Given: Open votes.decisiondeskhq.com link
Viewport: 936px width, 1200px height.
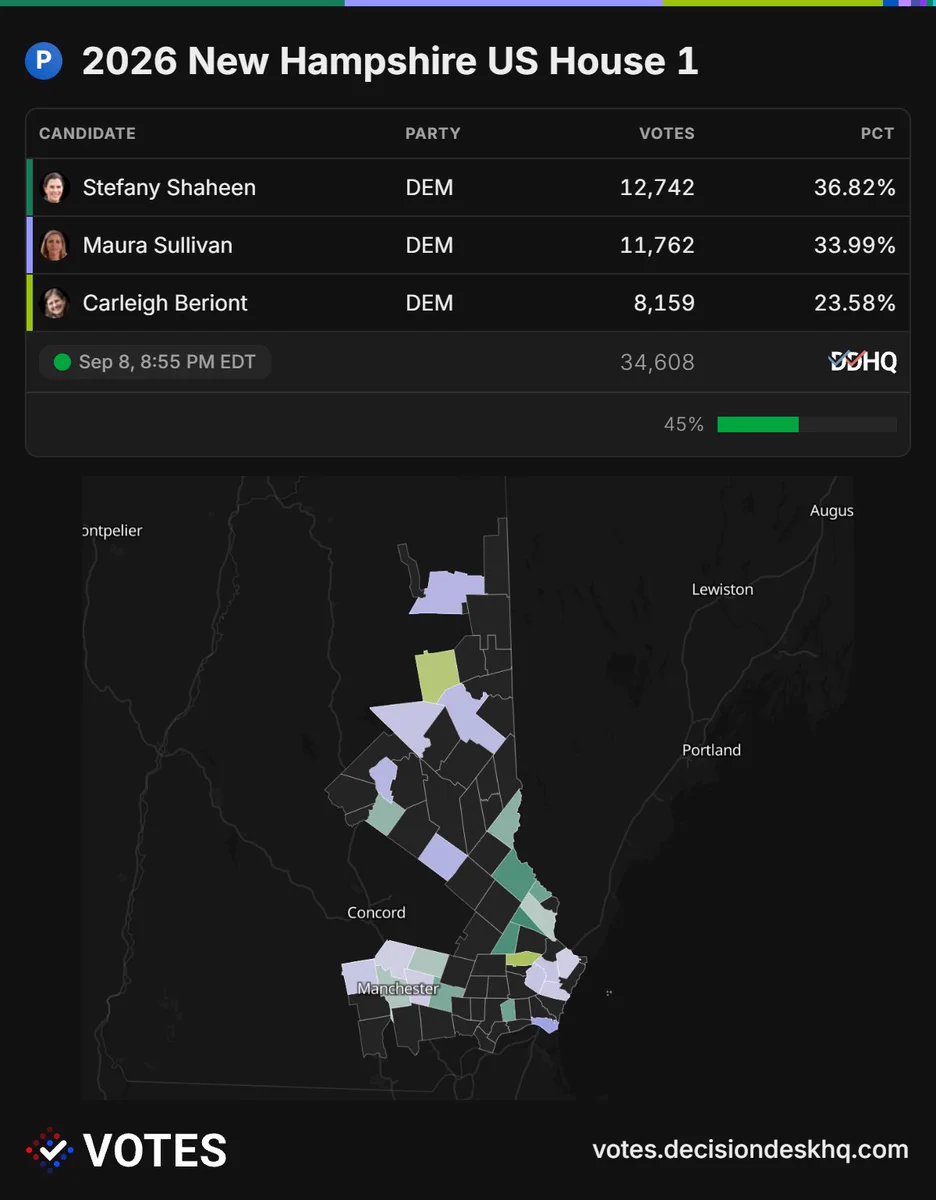Looking at the screenshot, I should pyautogui.click(x=751, y=1150).
